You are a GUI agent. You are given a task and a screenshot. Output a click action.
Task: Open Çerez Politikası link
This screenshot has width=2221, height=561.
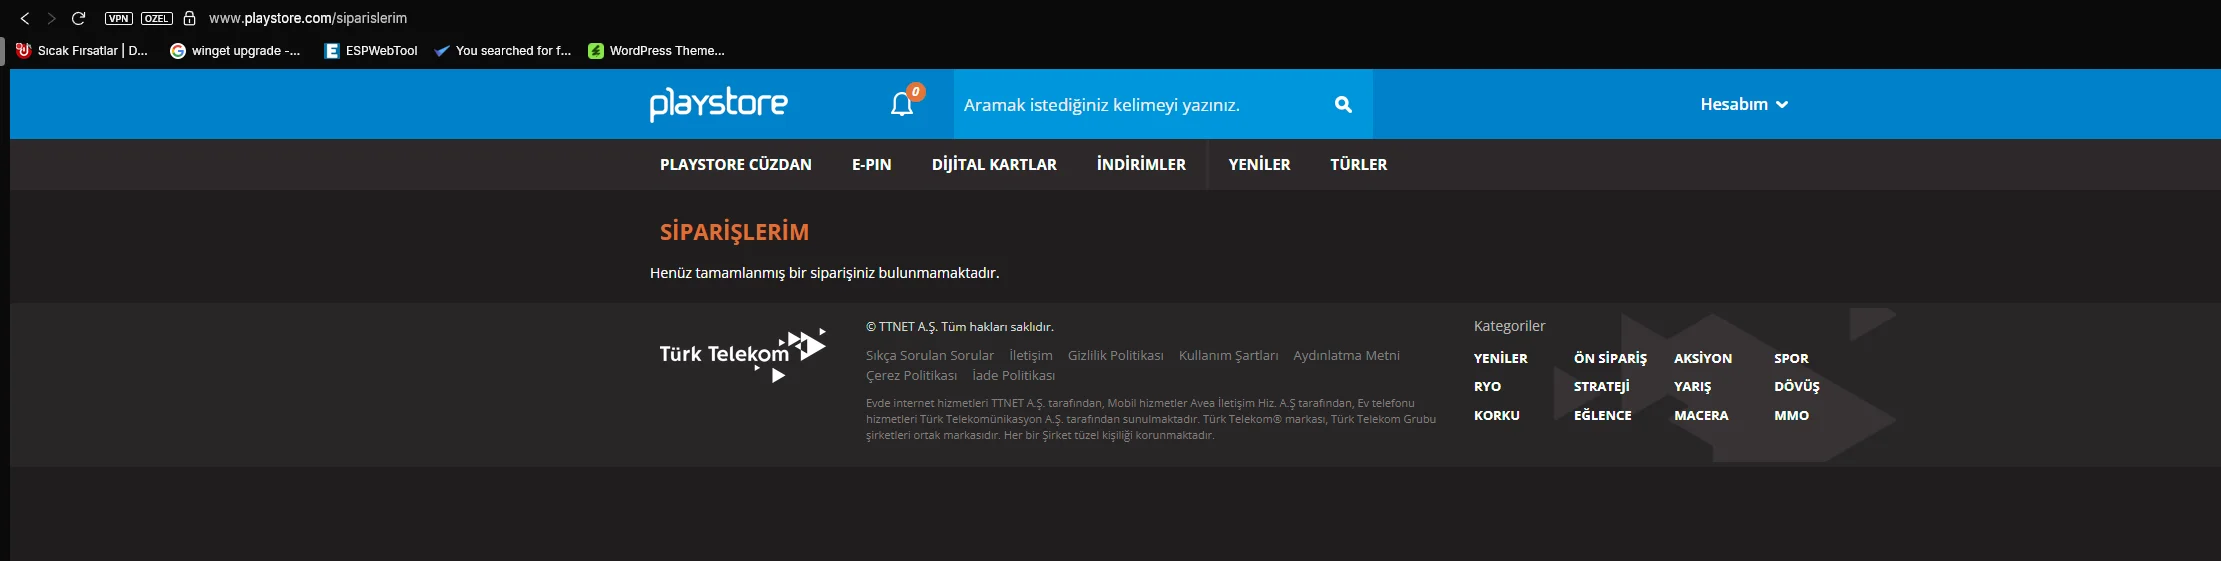911,375
